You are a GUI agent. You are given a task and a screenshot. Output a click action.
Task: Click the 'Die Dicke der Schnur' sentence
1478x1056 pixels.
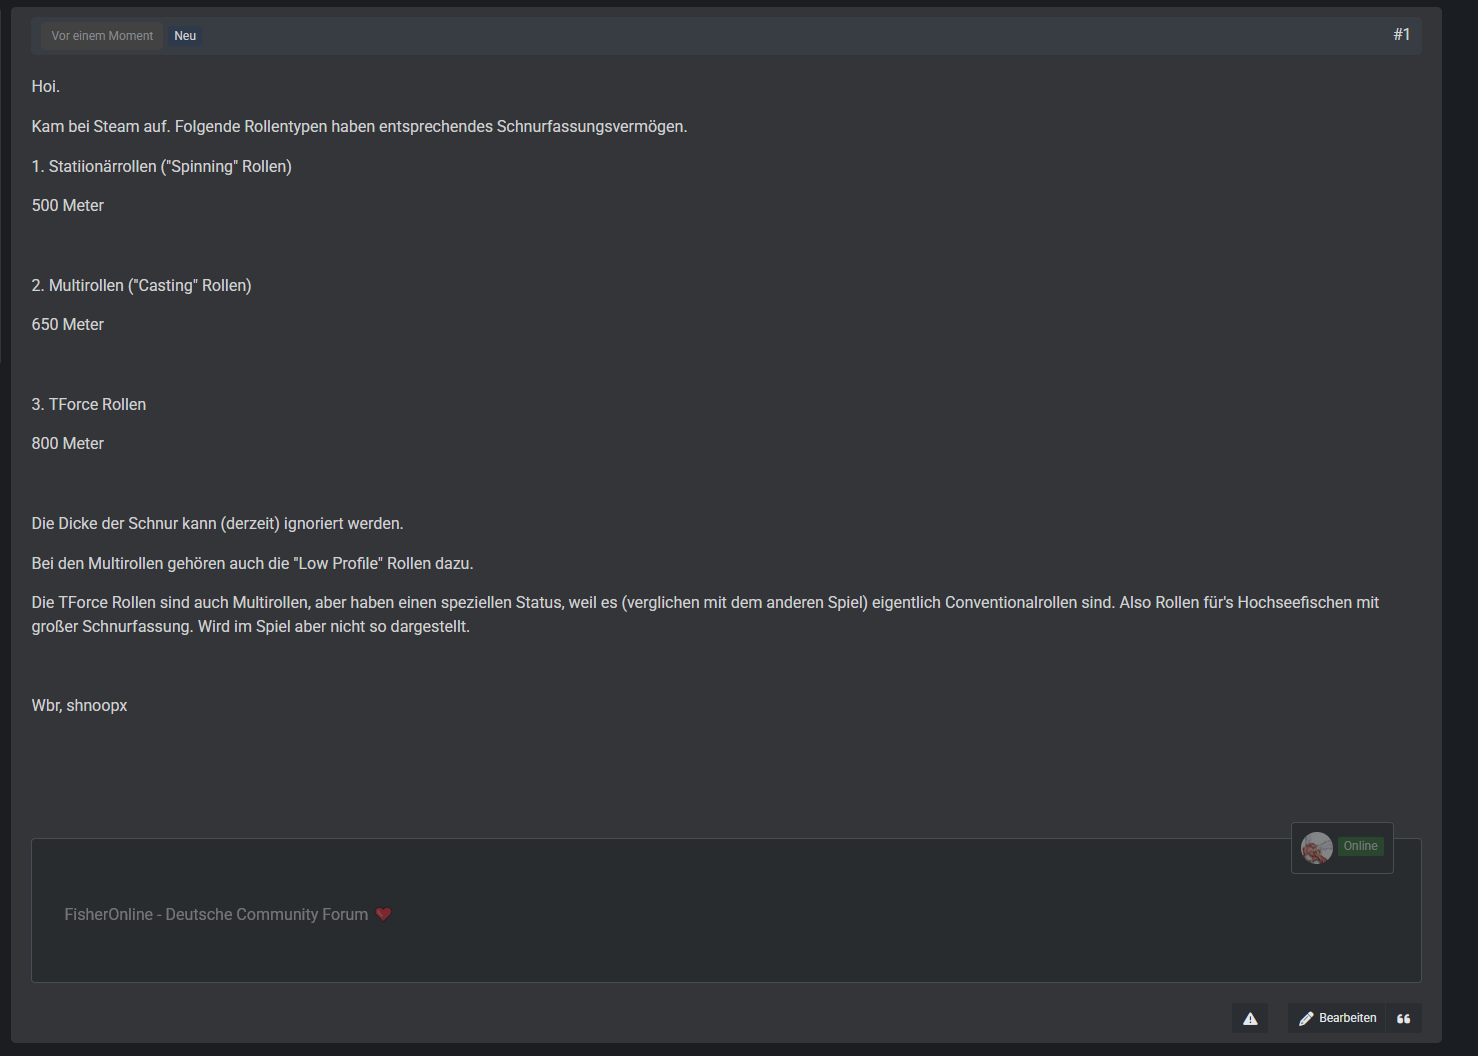click(217, 524)
